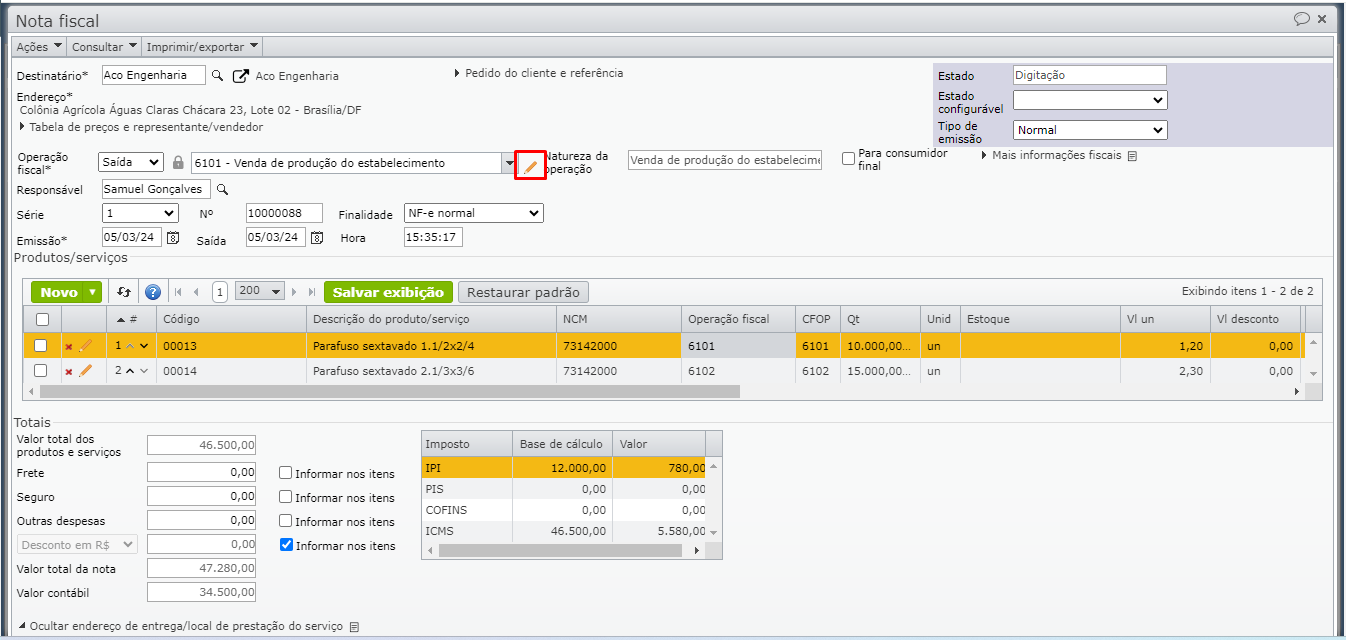Edit item 00014 with the pencil icon
1346x640 pixels.
click(85, 371)
